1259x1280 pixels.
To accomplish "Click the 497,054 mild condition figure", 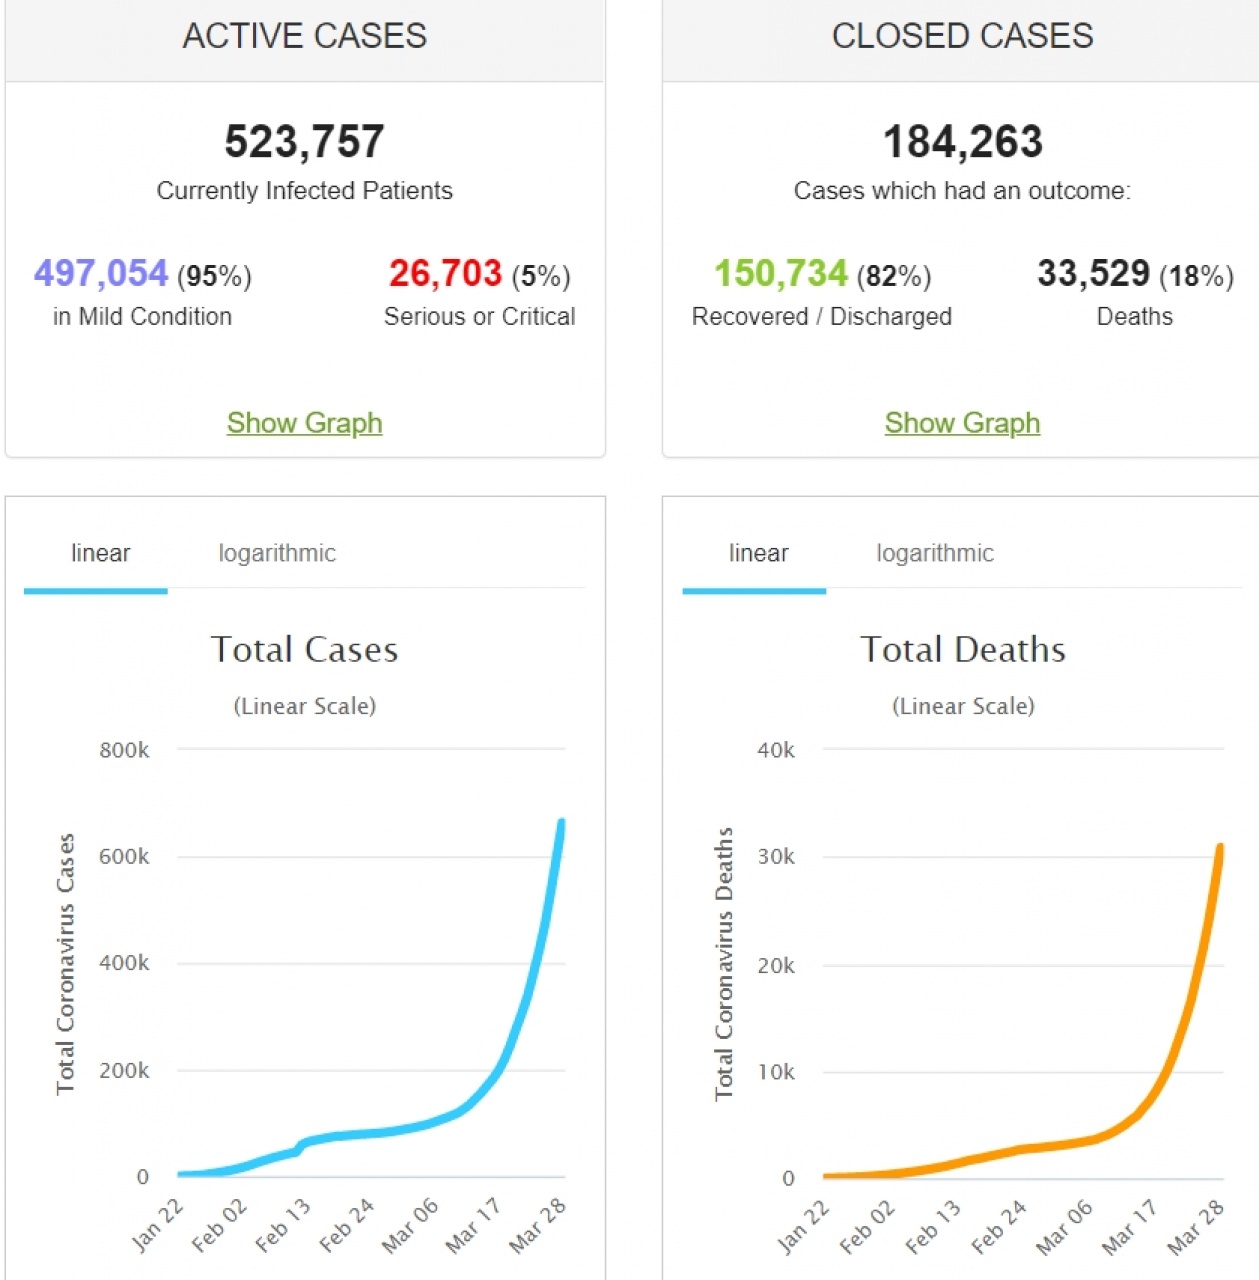I will (101, 273).
